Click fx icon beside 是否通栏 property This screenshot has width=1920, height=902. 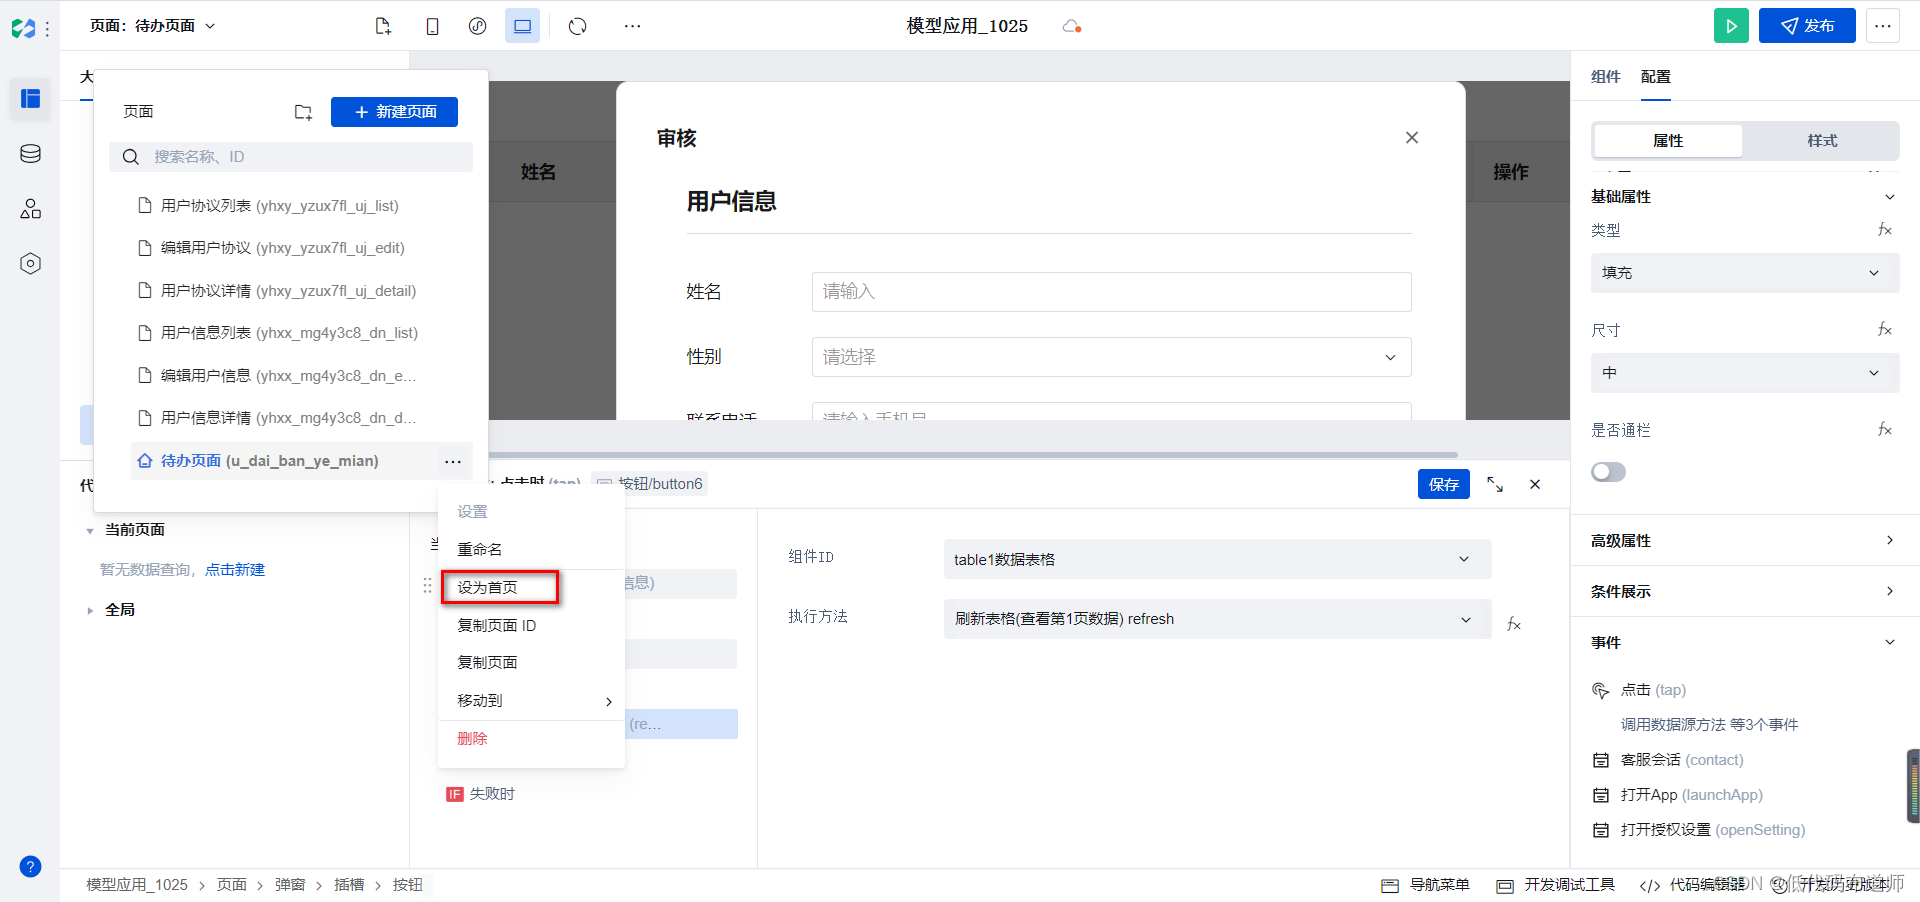point(1884,430)
